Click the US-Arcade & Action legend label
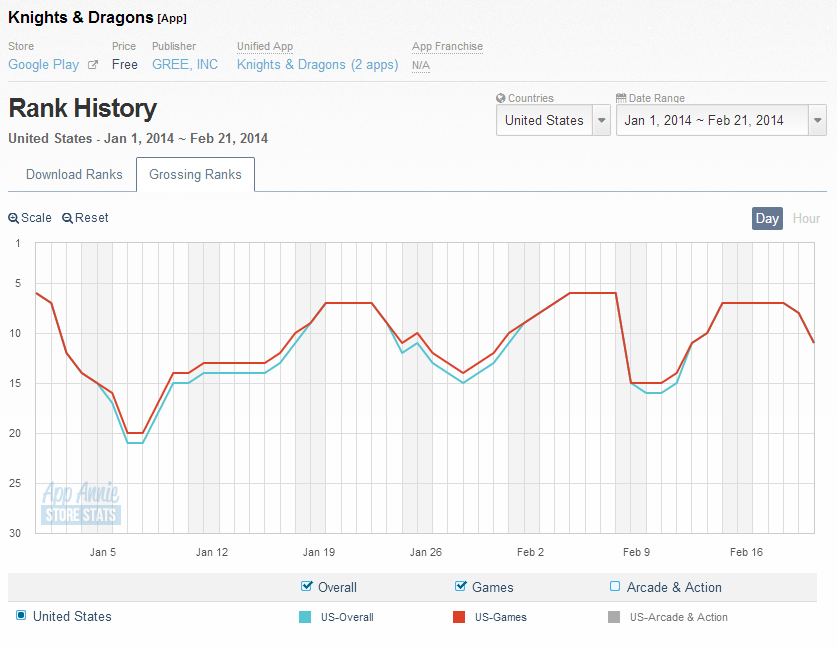 [678, 617]
